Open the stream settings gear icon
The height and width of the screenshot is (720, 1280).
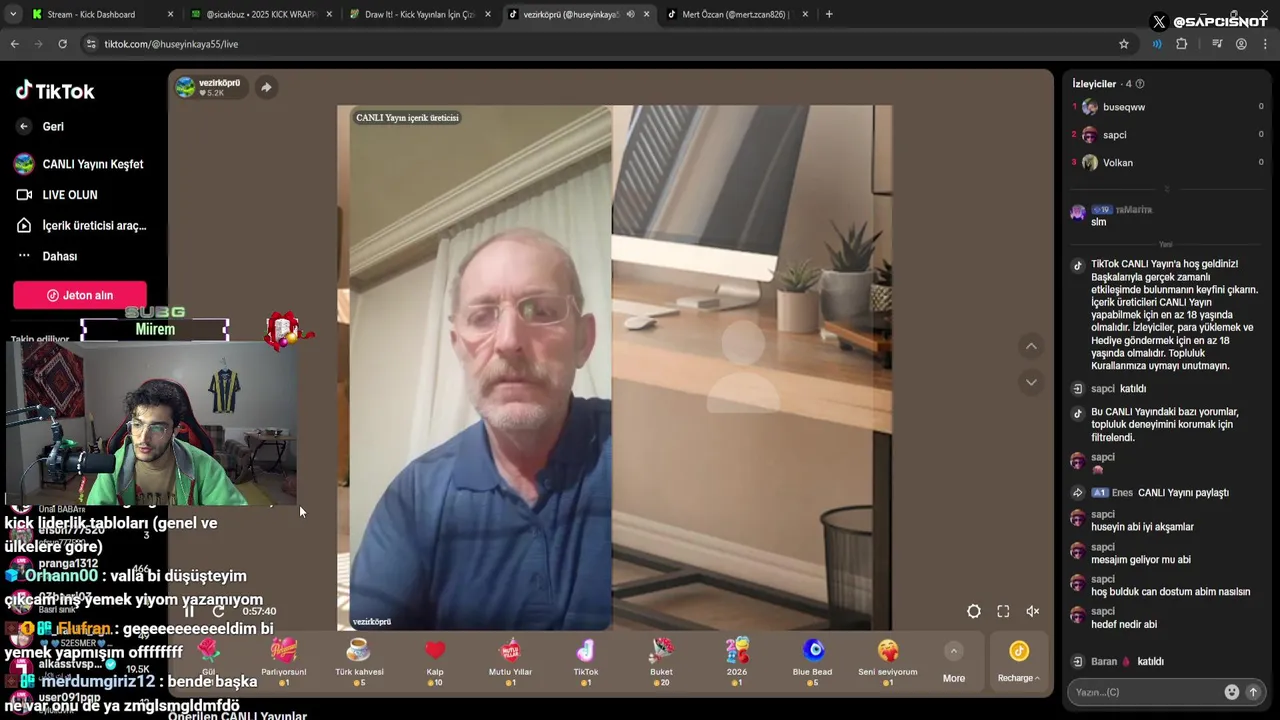tap(974, 611)
